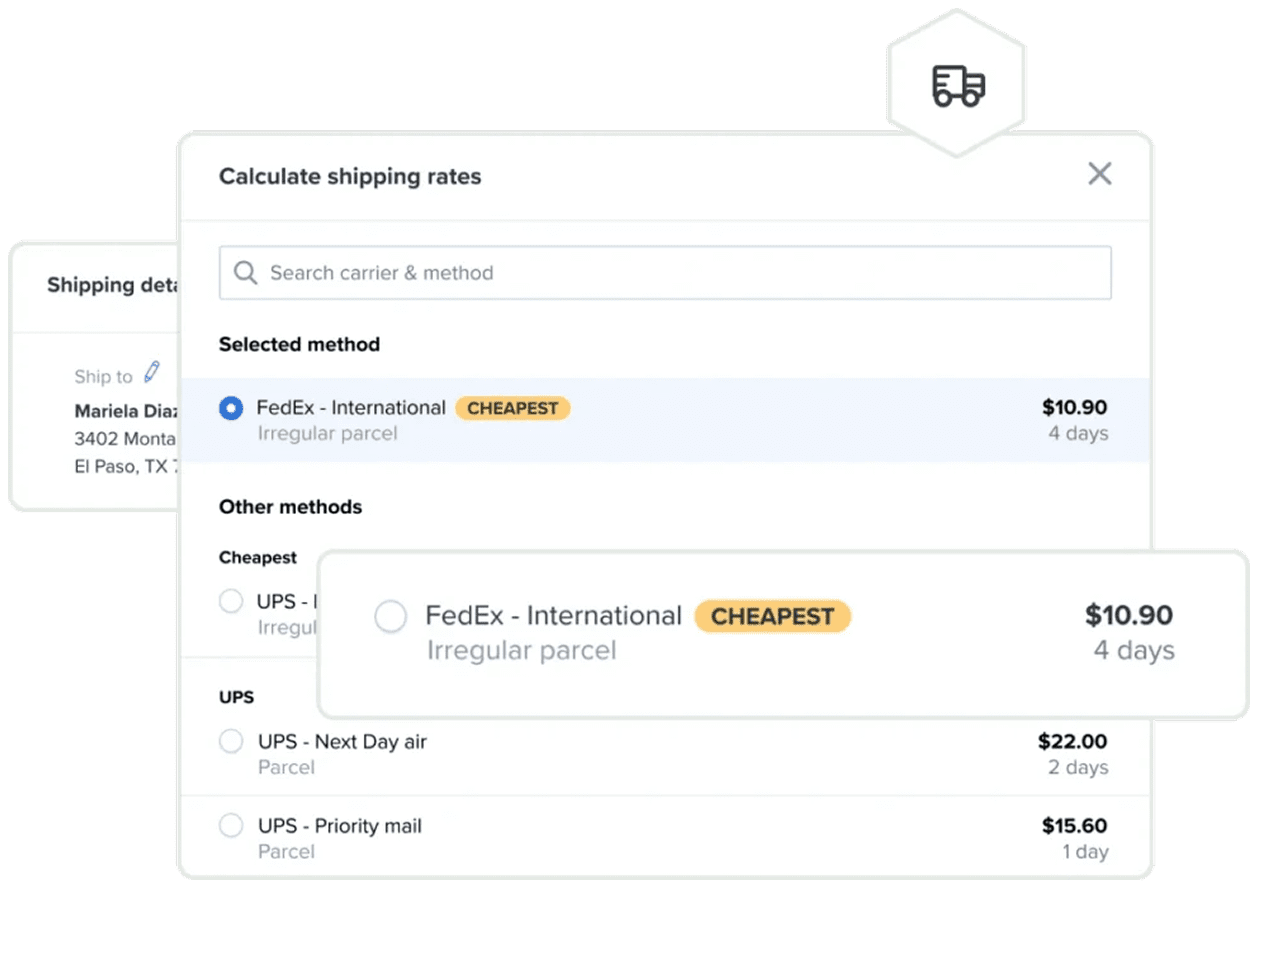Click the $10.90 price on enlarged card
Viewport: 1264px width, 954px height.
click(1129, 615)
